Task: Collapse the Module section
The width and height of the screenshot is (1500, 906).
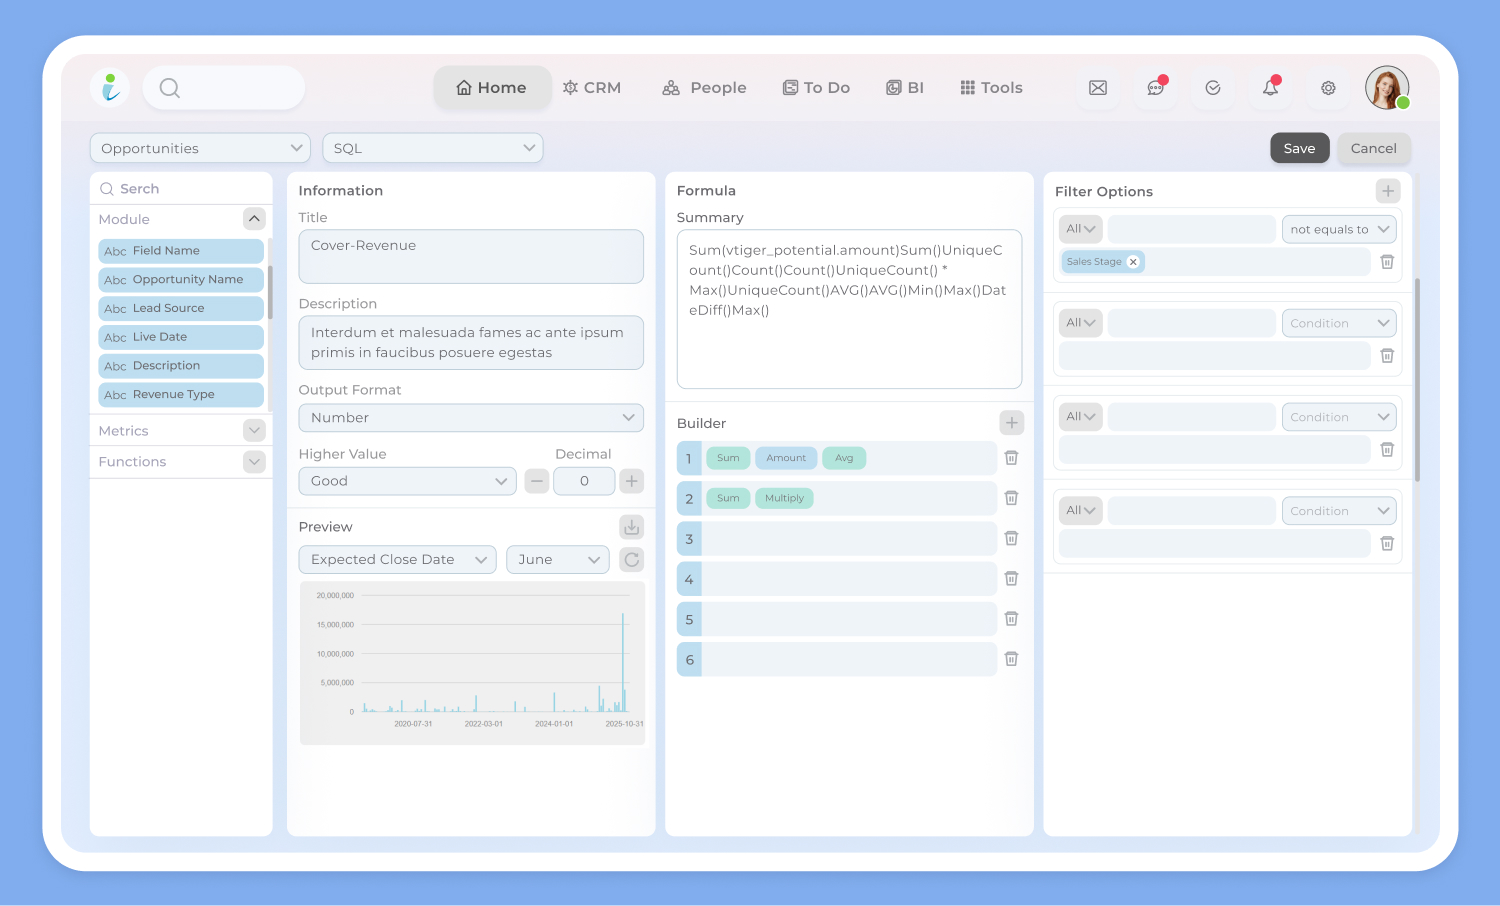Action: tap(254, 219)
